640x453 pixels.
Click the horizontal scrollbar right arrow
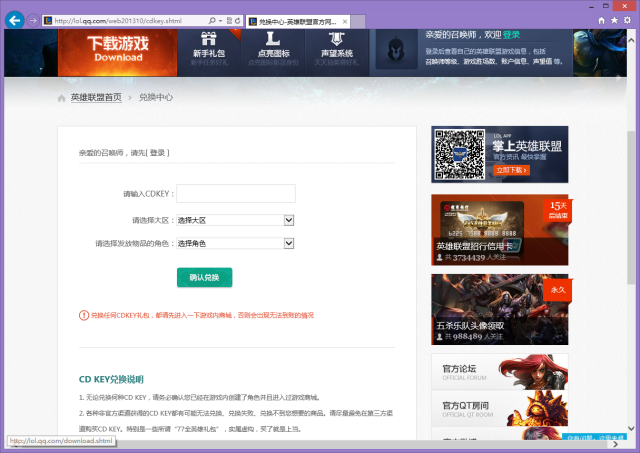[x=616, y=444]
